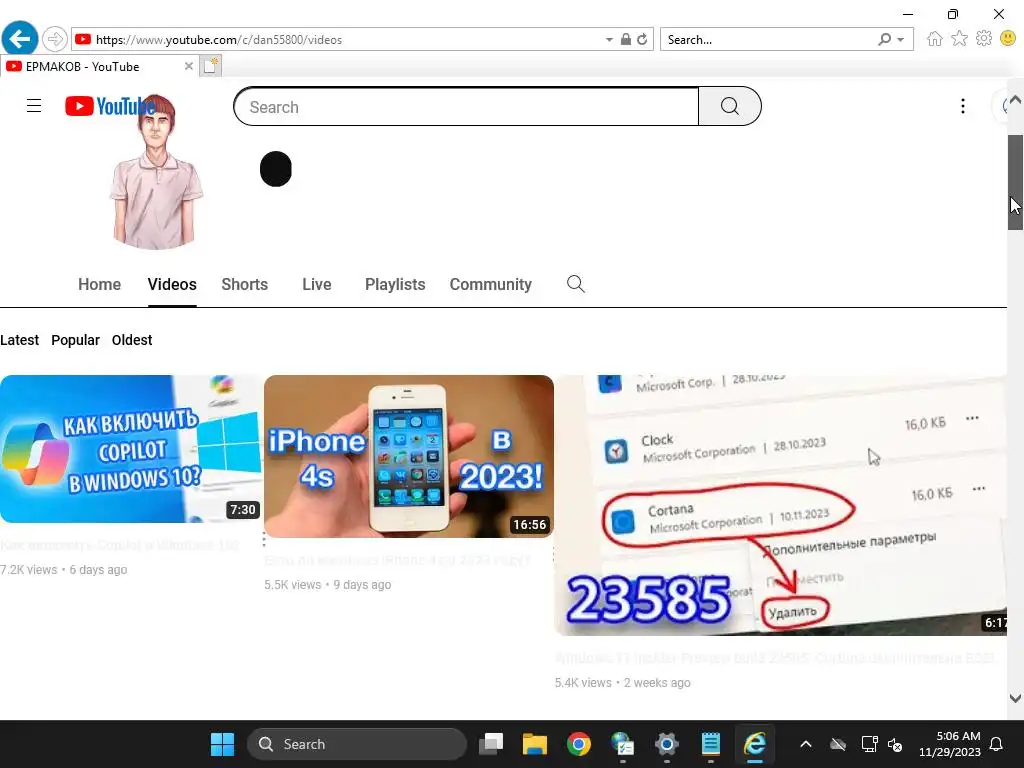Open YouTube settings three-dot menu
This screenshot has width=1024, height=768.
pos(963,106)
